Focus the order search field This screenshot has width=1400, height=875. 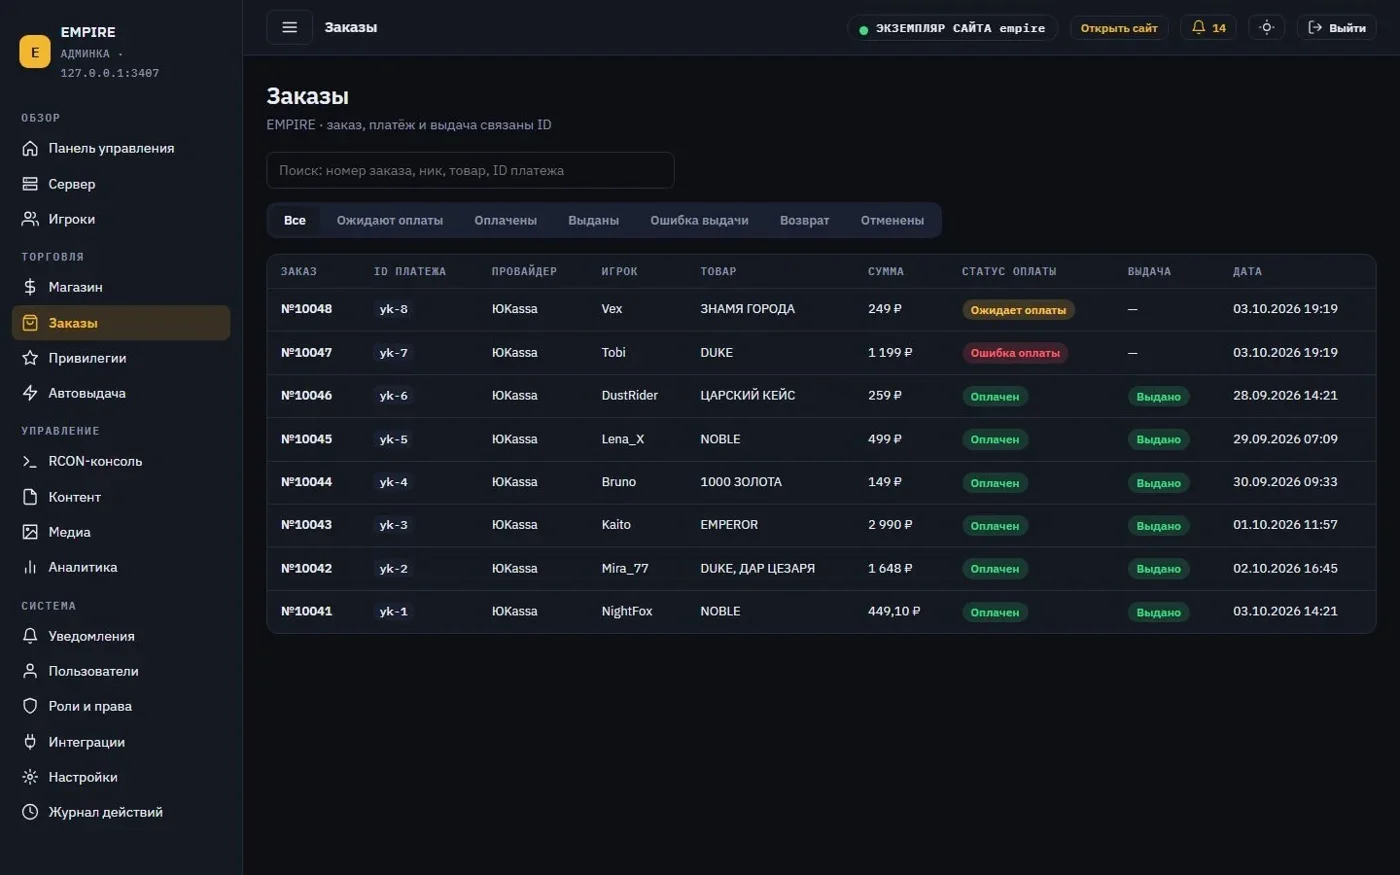click(x=470, y=170)
